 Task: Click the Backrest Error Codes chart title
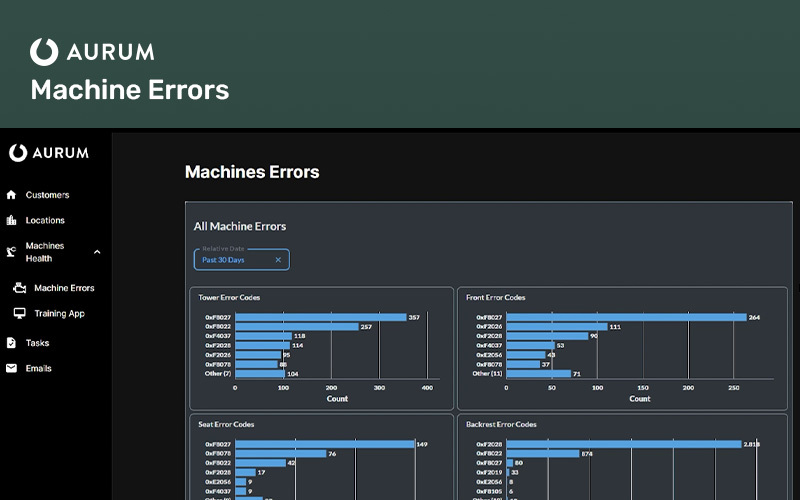coord(501,424)
